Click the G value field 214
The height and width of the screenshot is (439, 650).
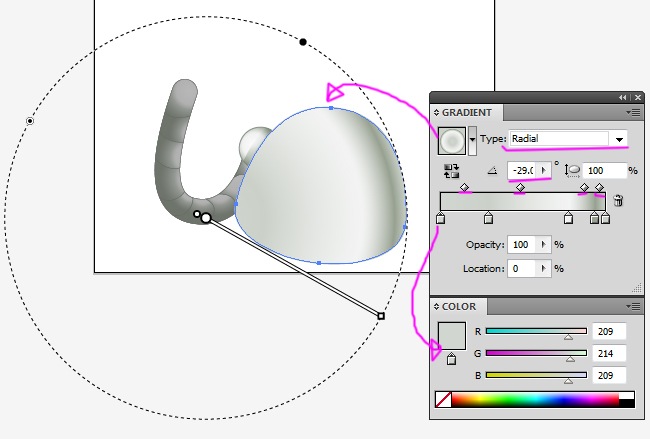[x=609, y=354]
